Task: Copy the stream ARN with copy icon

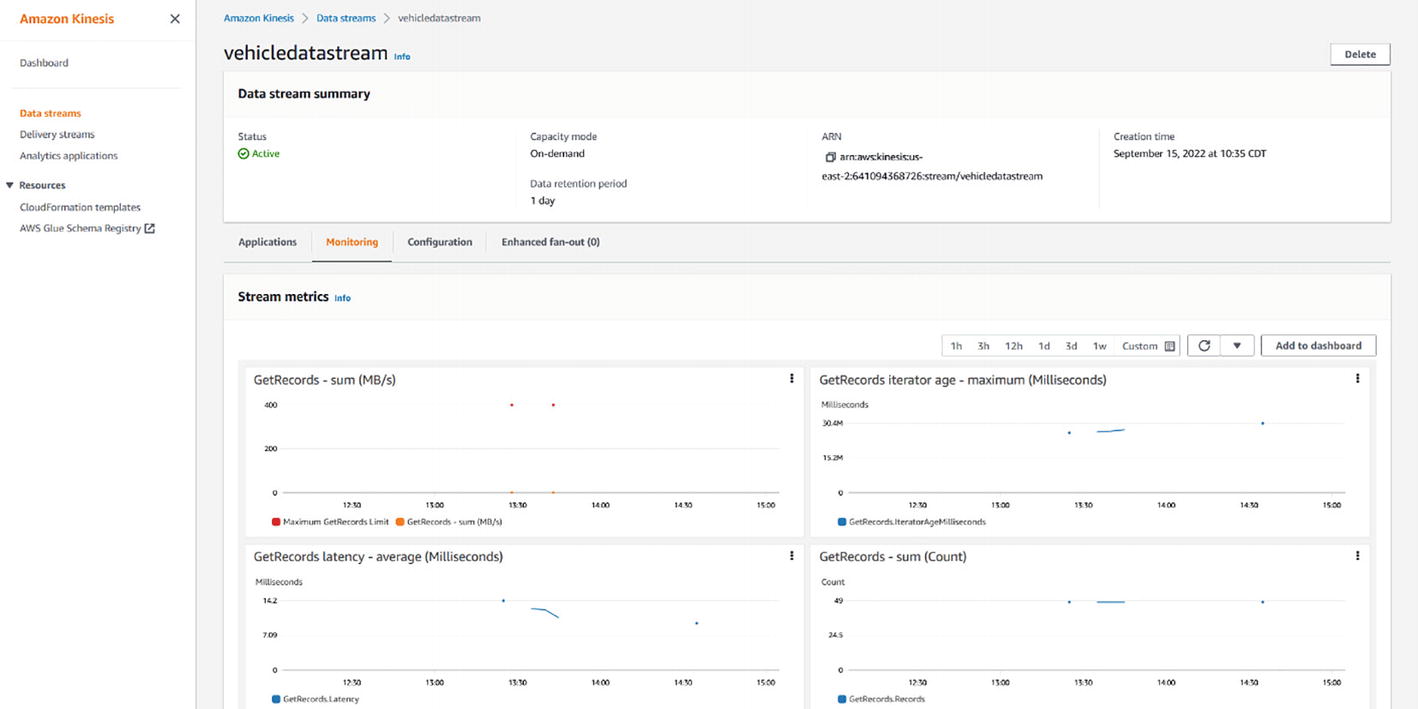Action: tap(830, 158)
